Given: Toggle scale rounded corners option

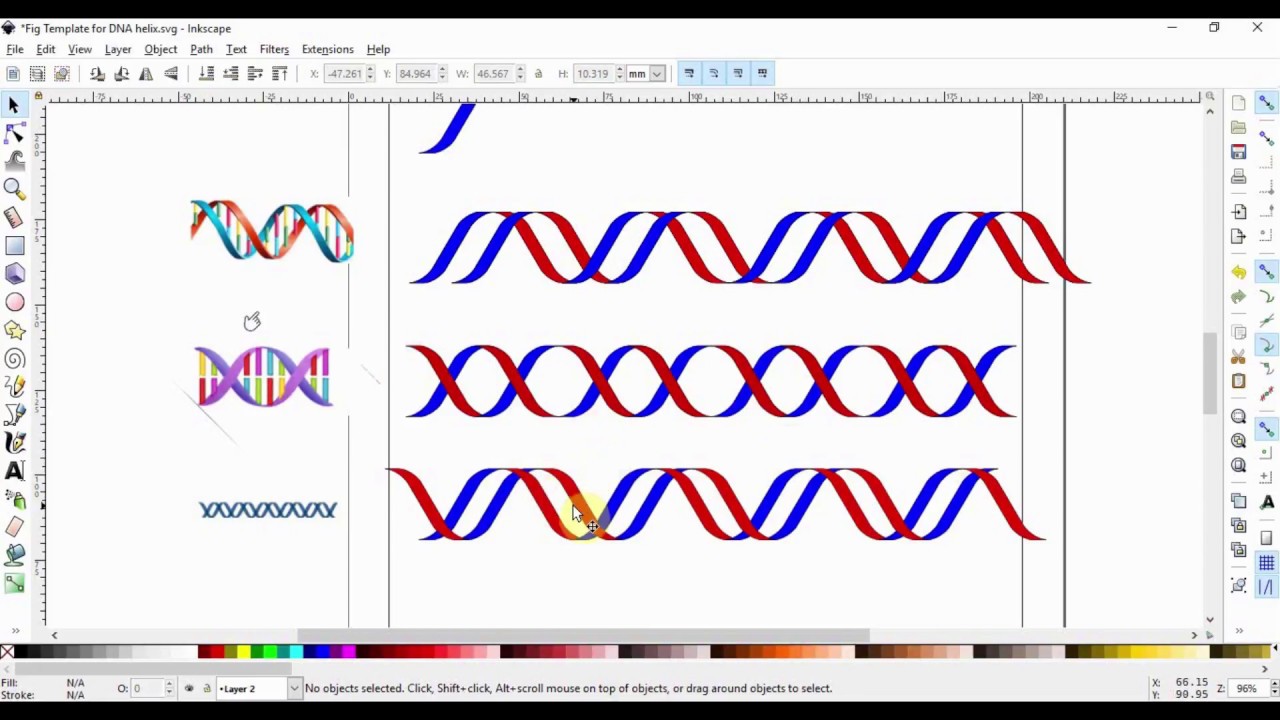Looking at the screenshot, I should 713,73.
